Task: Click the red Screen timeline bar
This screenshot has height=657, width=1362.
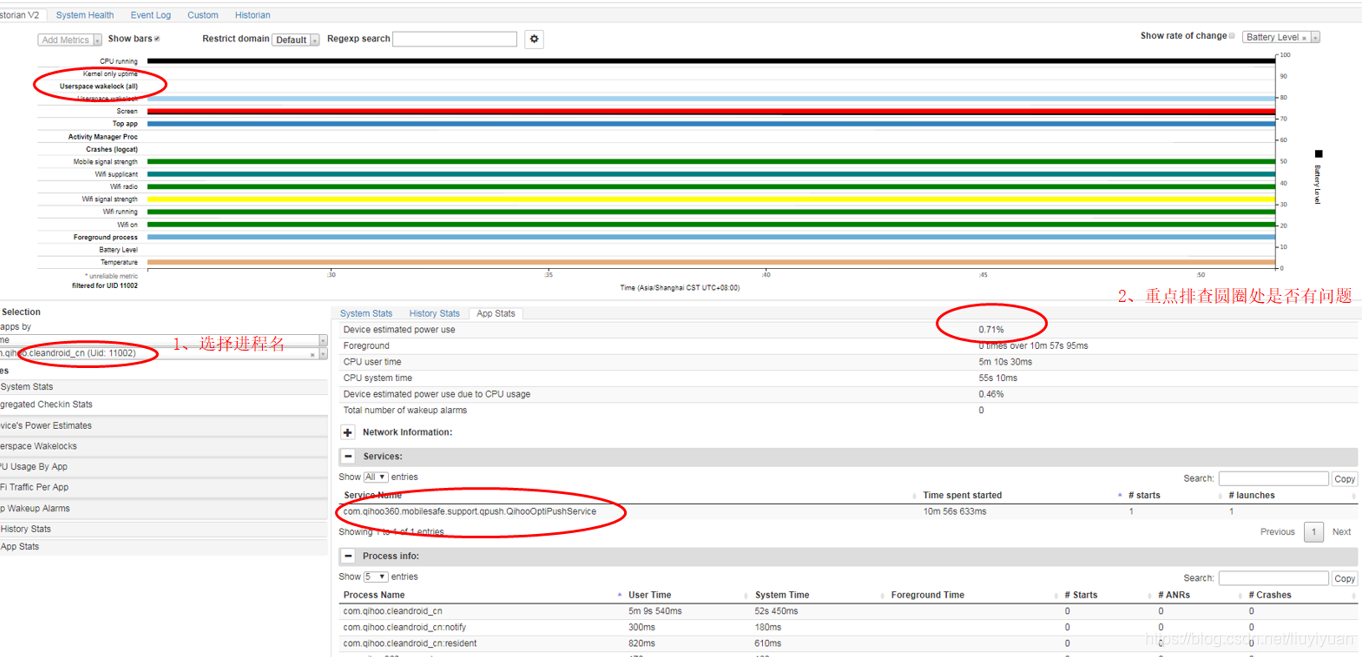Action: pyautogui.click(x=711, y=111)
